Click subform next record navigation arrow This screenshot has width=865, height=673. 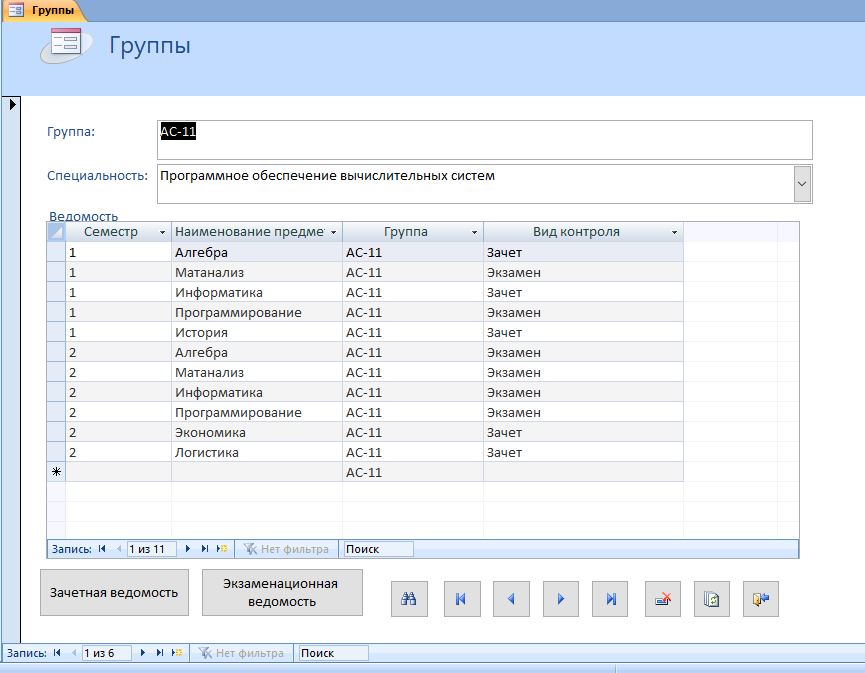188,549
